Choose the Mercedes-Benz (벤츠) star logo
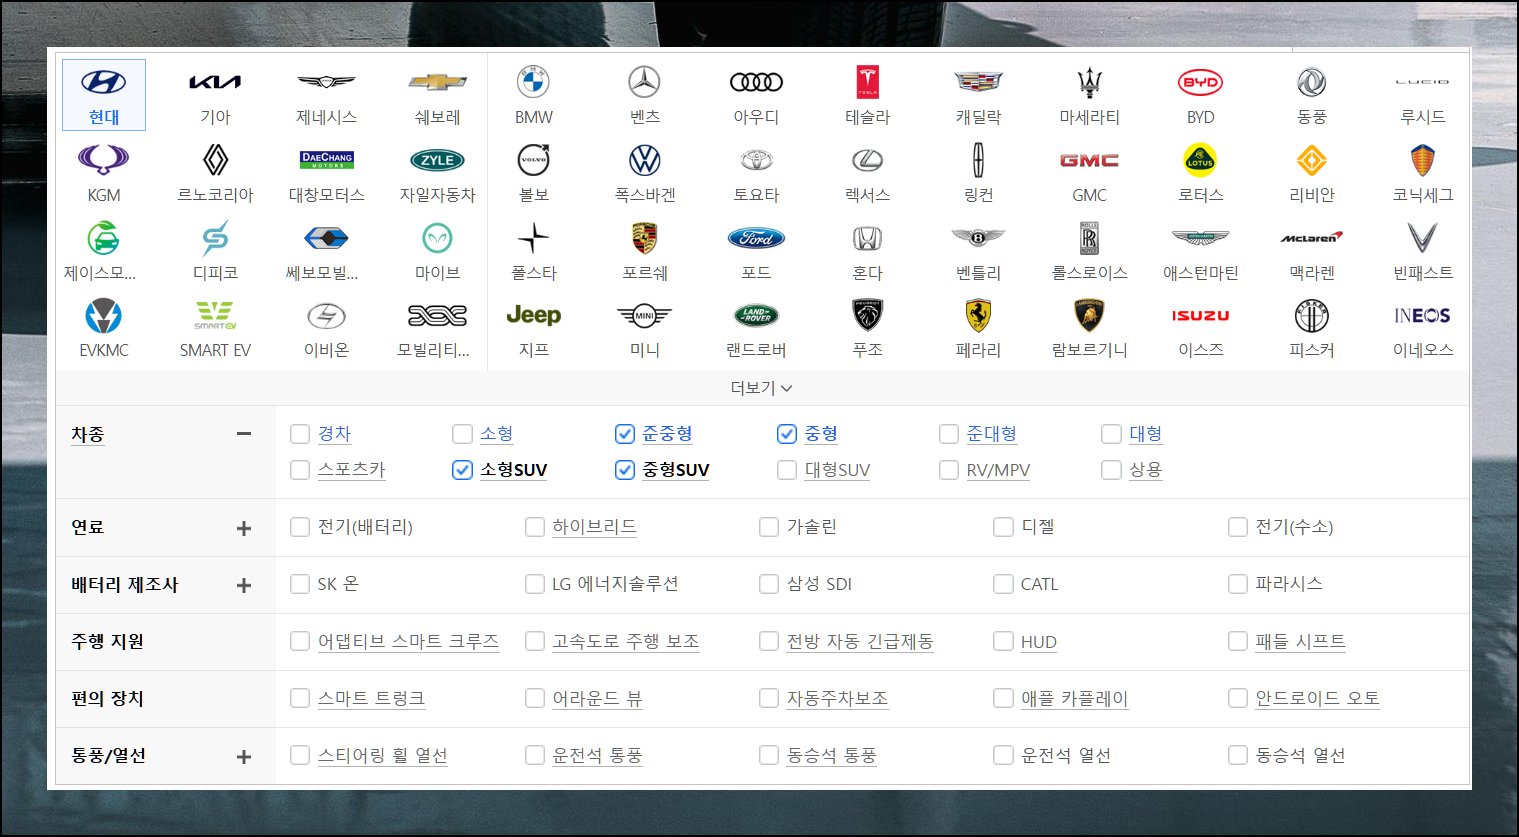The width and height of the screenshot is (1519, 837). 645,82
